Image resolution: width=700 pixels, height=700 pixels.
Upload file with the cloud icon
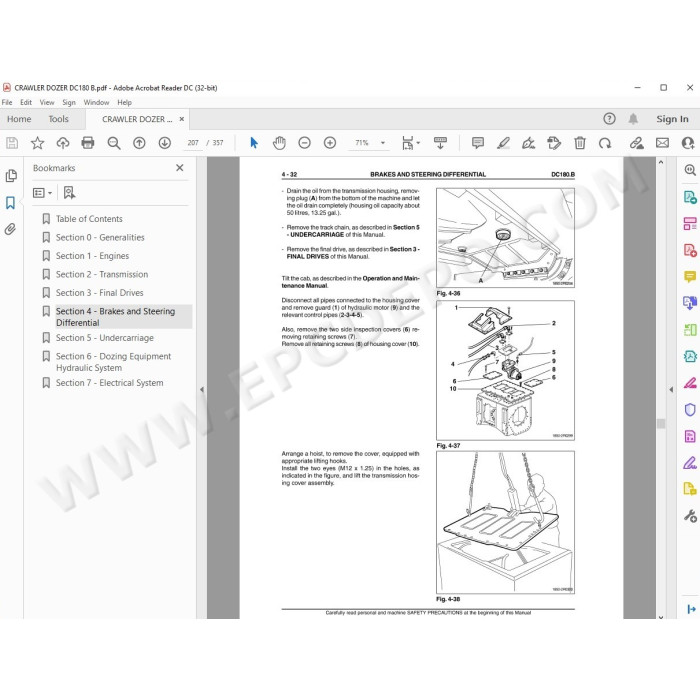(x=63, y=143)
